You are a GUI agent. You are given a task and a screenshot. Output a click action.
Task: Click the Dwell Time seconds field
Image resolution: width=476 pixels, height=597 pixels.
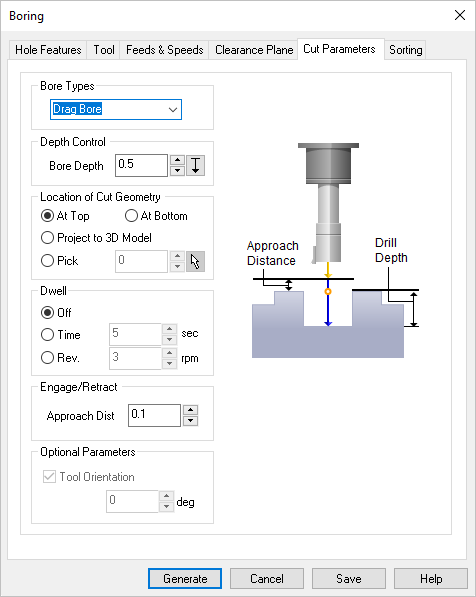(136, 334)
